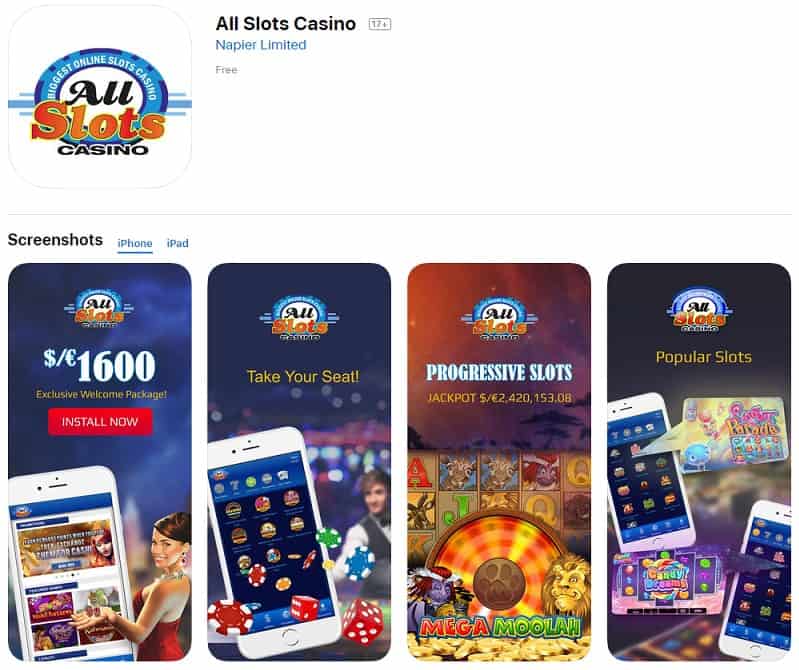Click the All Slots logo above Take Your Seat
The width and height of the screenshot is (799, 670).
[299, 319]
